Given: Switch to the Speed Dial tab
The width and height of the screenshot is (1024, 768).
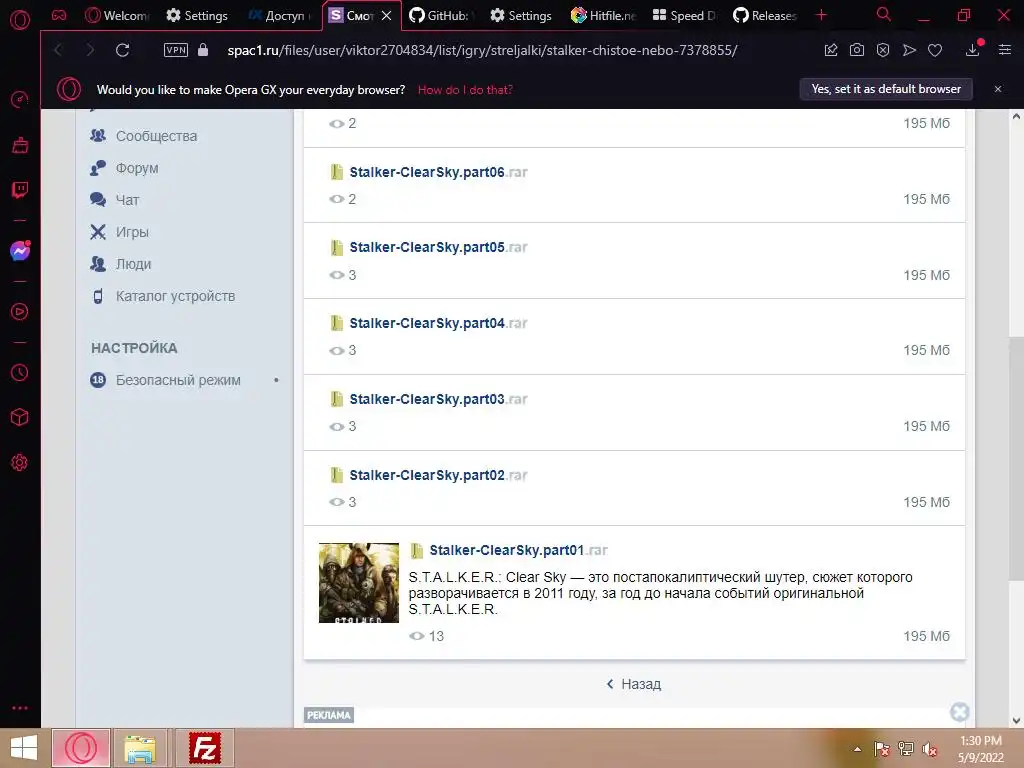Looking at the screenshot, I should tap(684, 16).
